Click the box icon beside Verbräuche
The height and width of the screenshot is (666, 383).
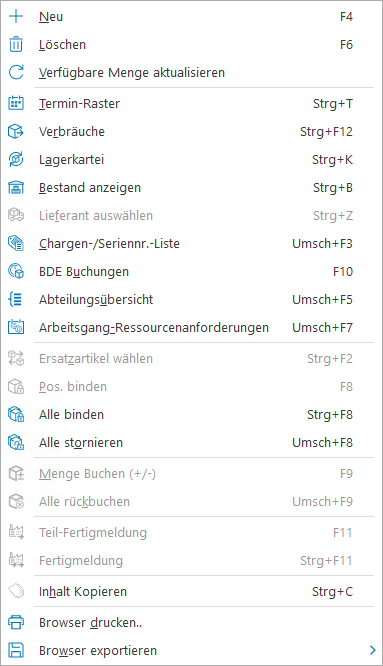pyautogui.click(x=16, y=132)
